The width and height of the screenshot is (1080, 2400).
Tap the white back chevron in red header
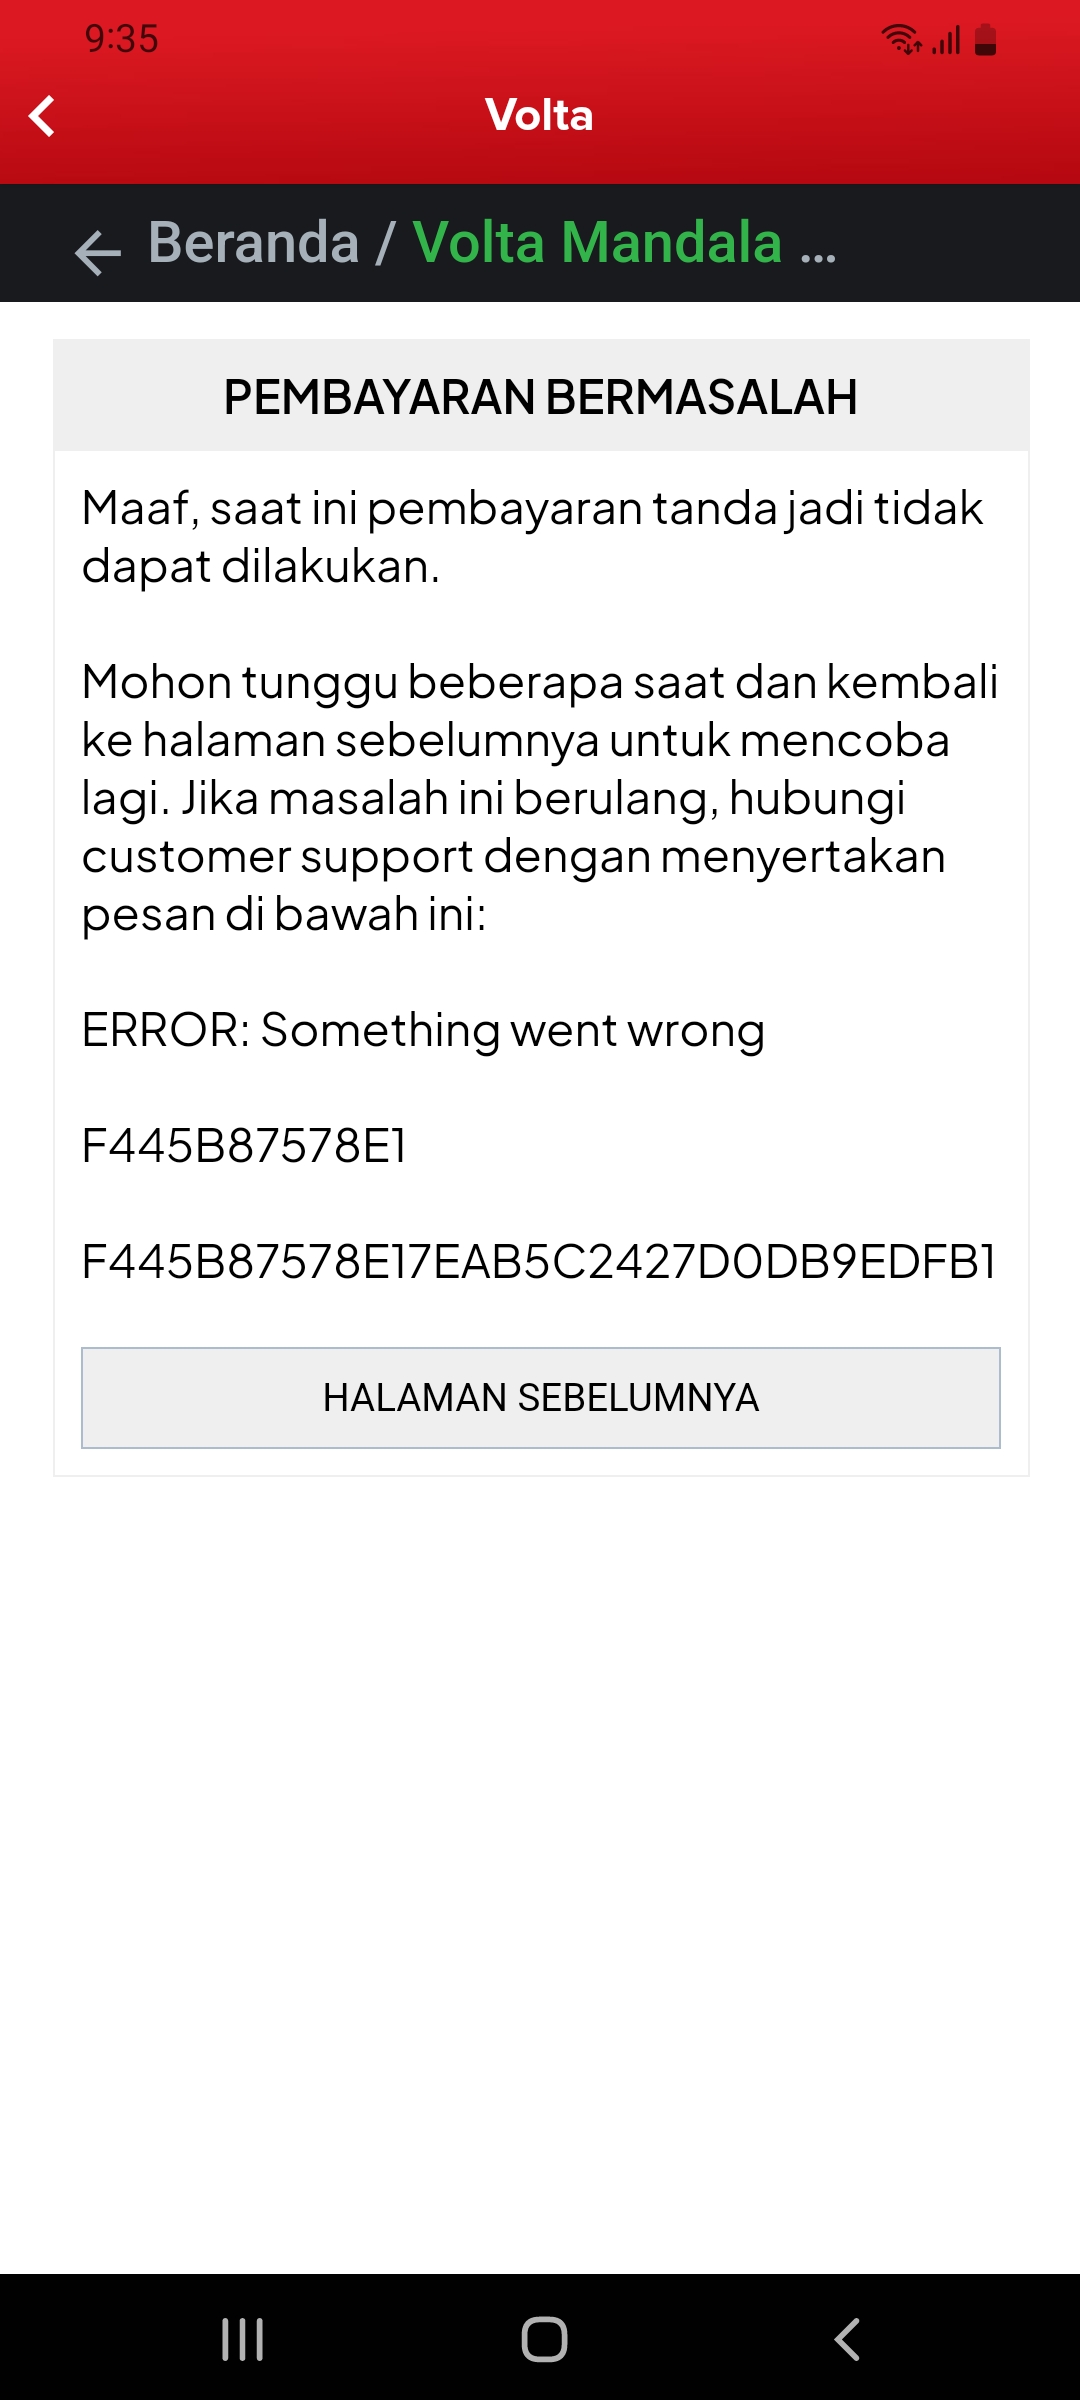[x=42, y=116]
